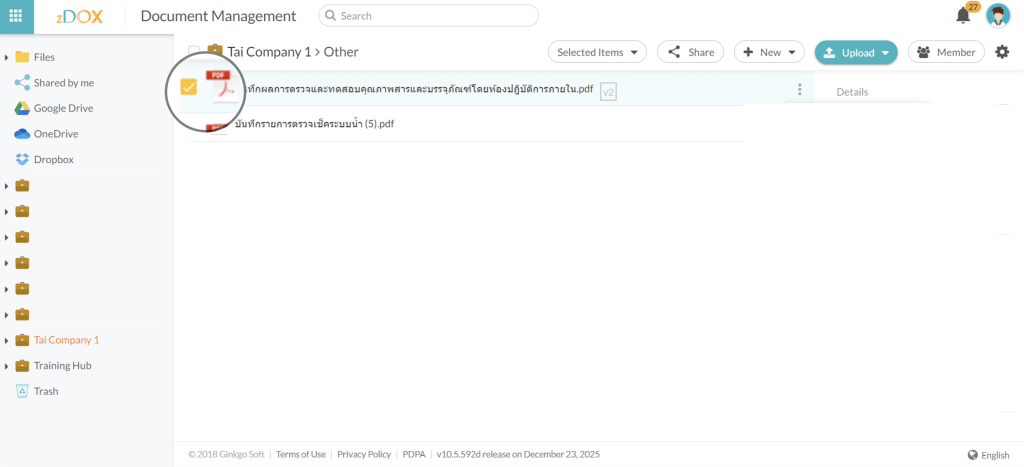
Task: Open the app launcher grid icon
Action: 16,16
